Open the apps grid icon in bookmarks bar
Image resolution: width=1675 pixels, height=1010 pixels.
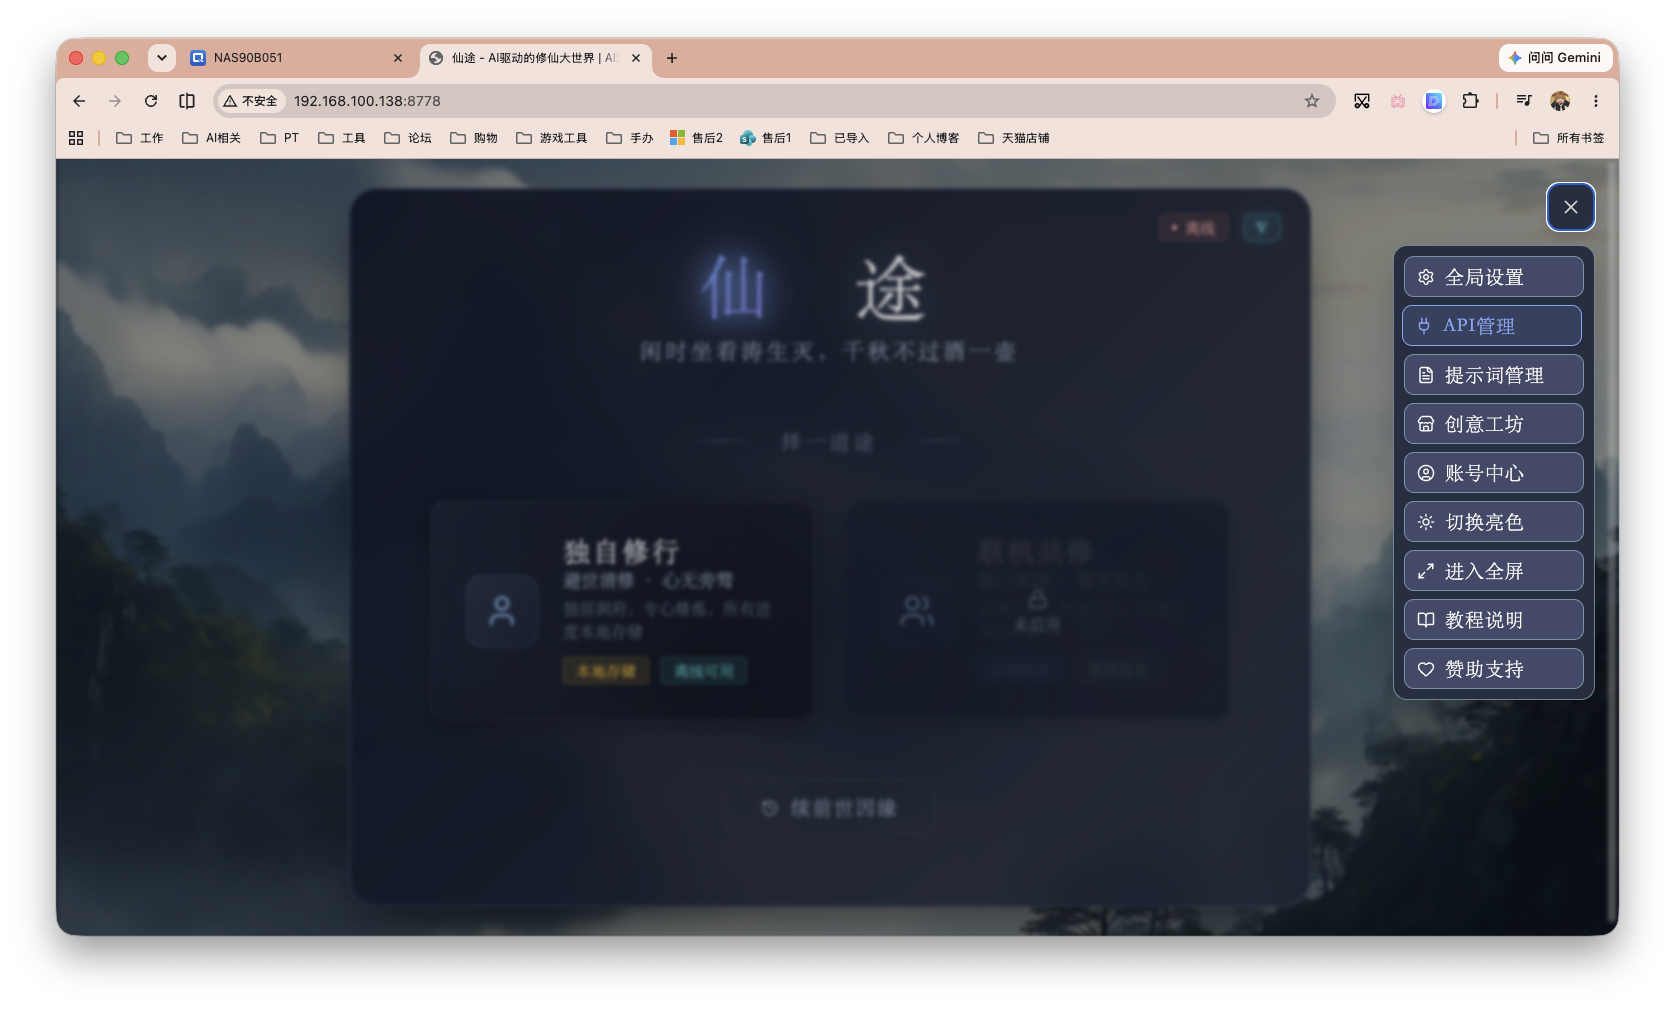76,138
